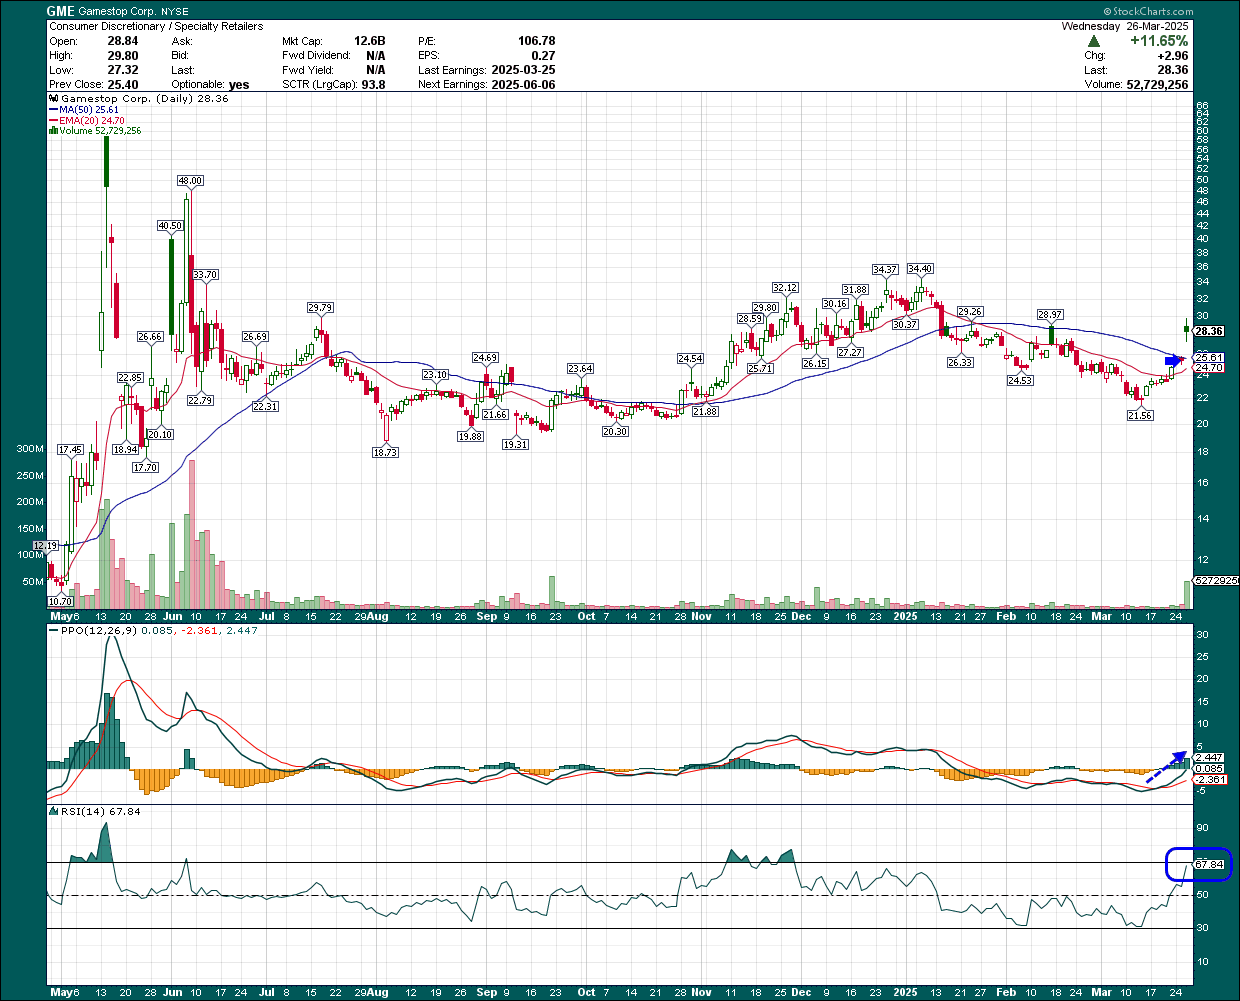
Task: Toggle the MA(50) 25.61 overlay legend entry
Action: pyautogui.click(x=88, y=109)
